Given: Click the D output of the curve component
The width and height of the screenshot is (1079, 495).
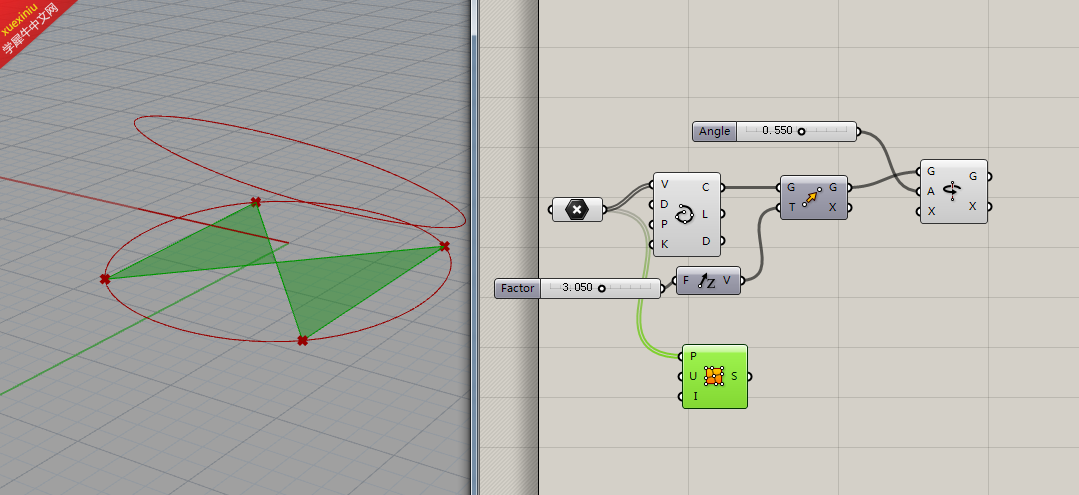Looking at the screenshot, I should click(706, 241).
